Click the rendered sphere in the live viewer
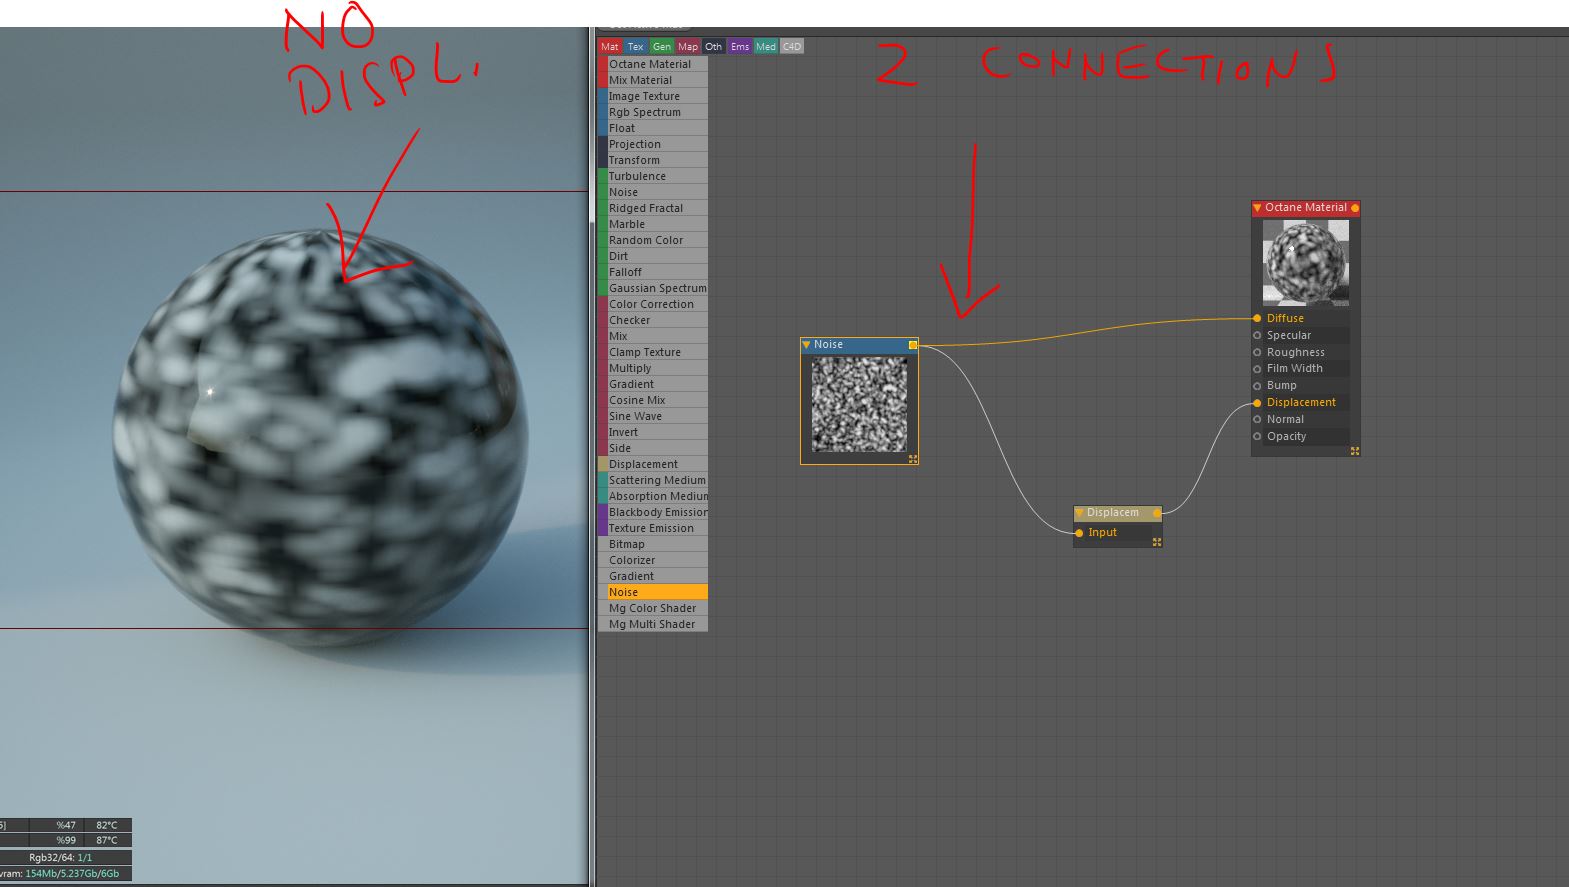 (320, 437)
